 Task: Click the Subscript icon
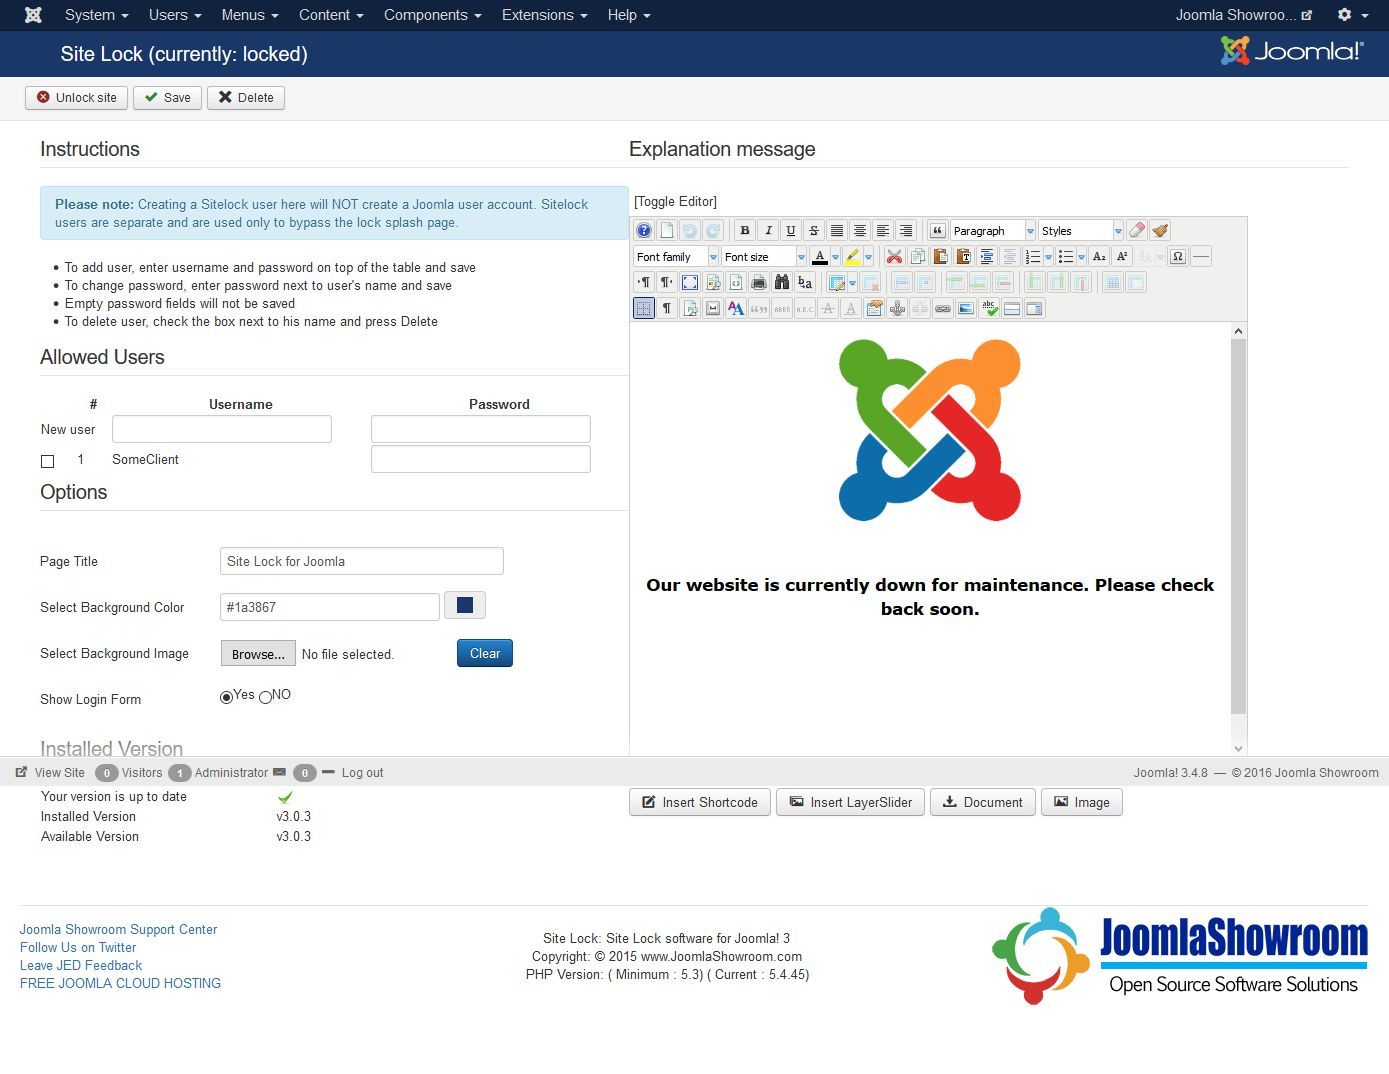coord(1099,257)
